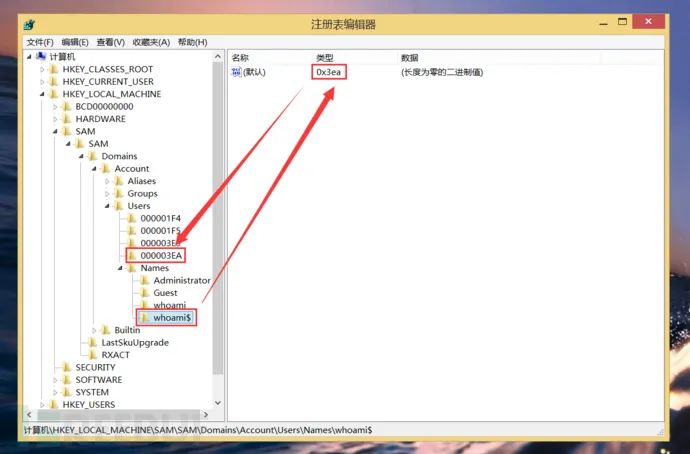Viewport: 690px width, 454px height.
Task: Click the Builtin folder icon
Action: click(106, 330)
